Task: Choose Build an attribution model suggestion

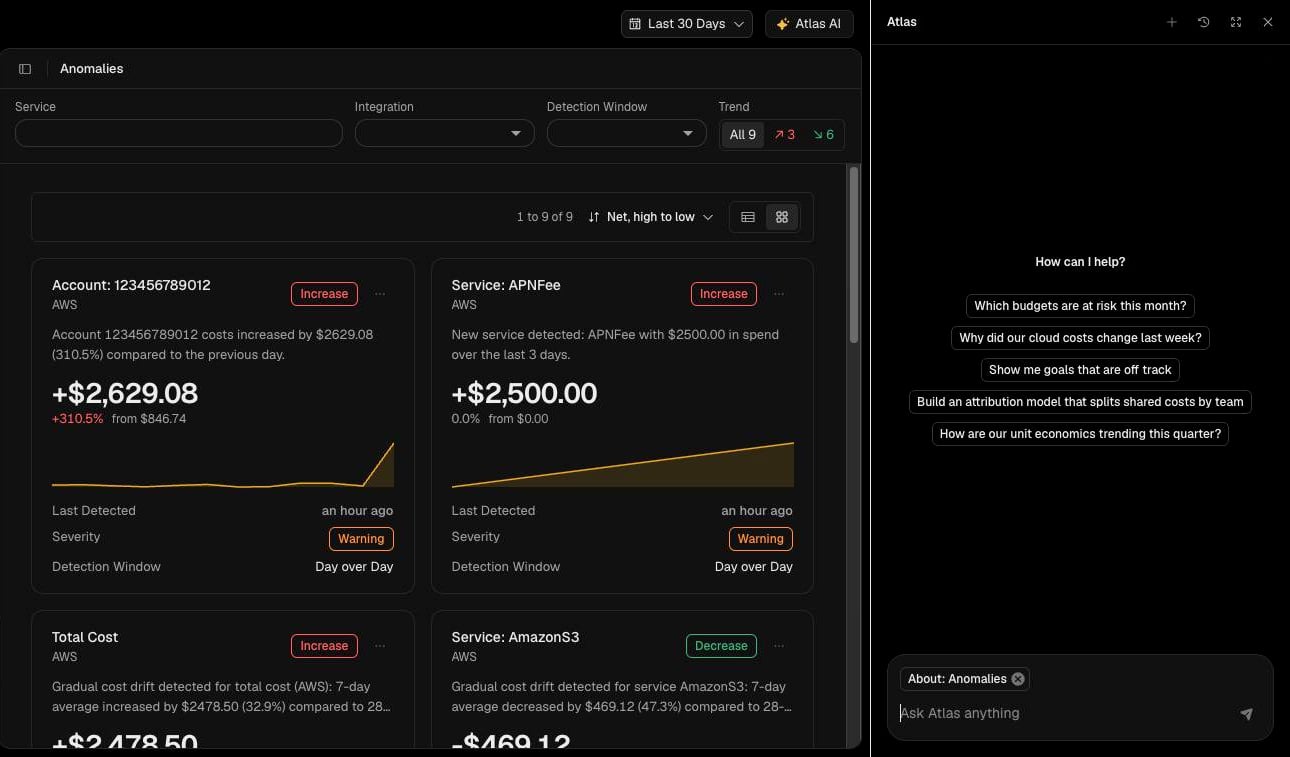Action: [1080, 402]
